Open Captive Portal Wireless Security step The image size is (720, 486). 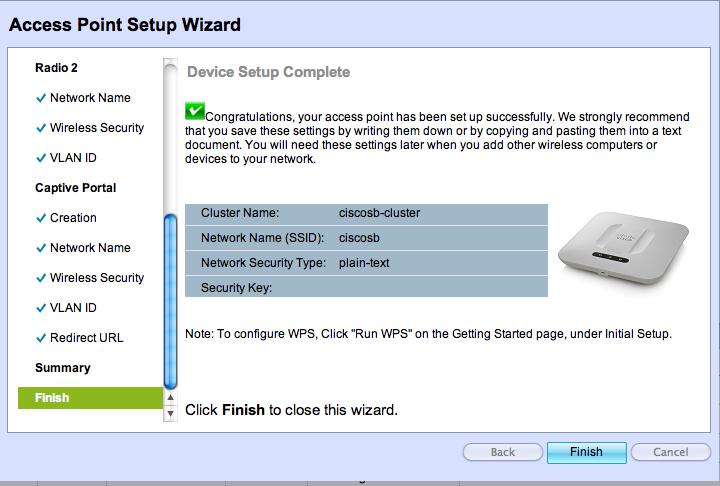click(97, 278)
